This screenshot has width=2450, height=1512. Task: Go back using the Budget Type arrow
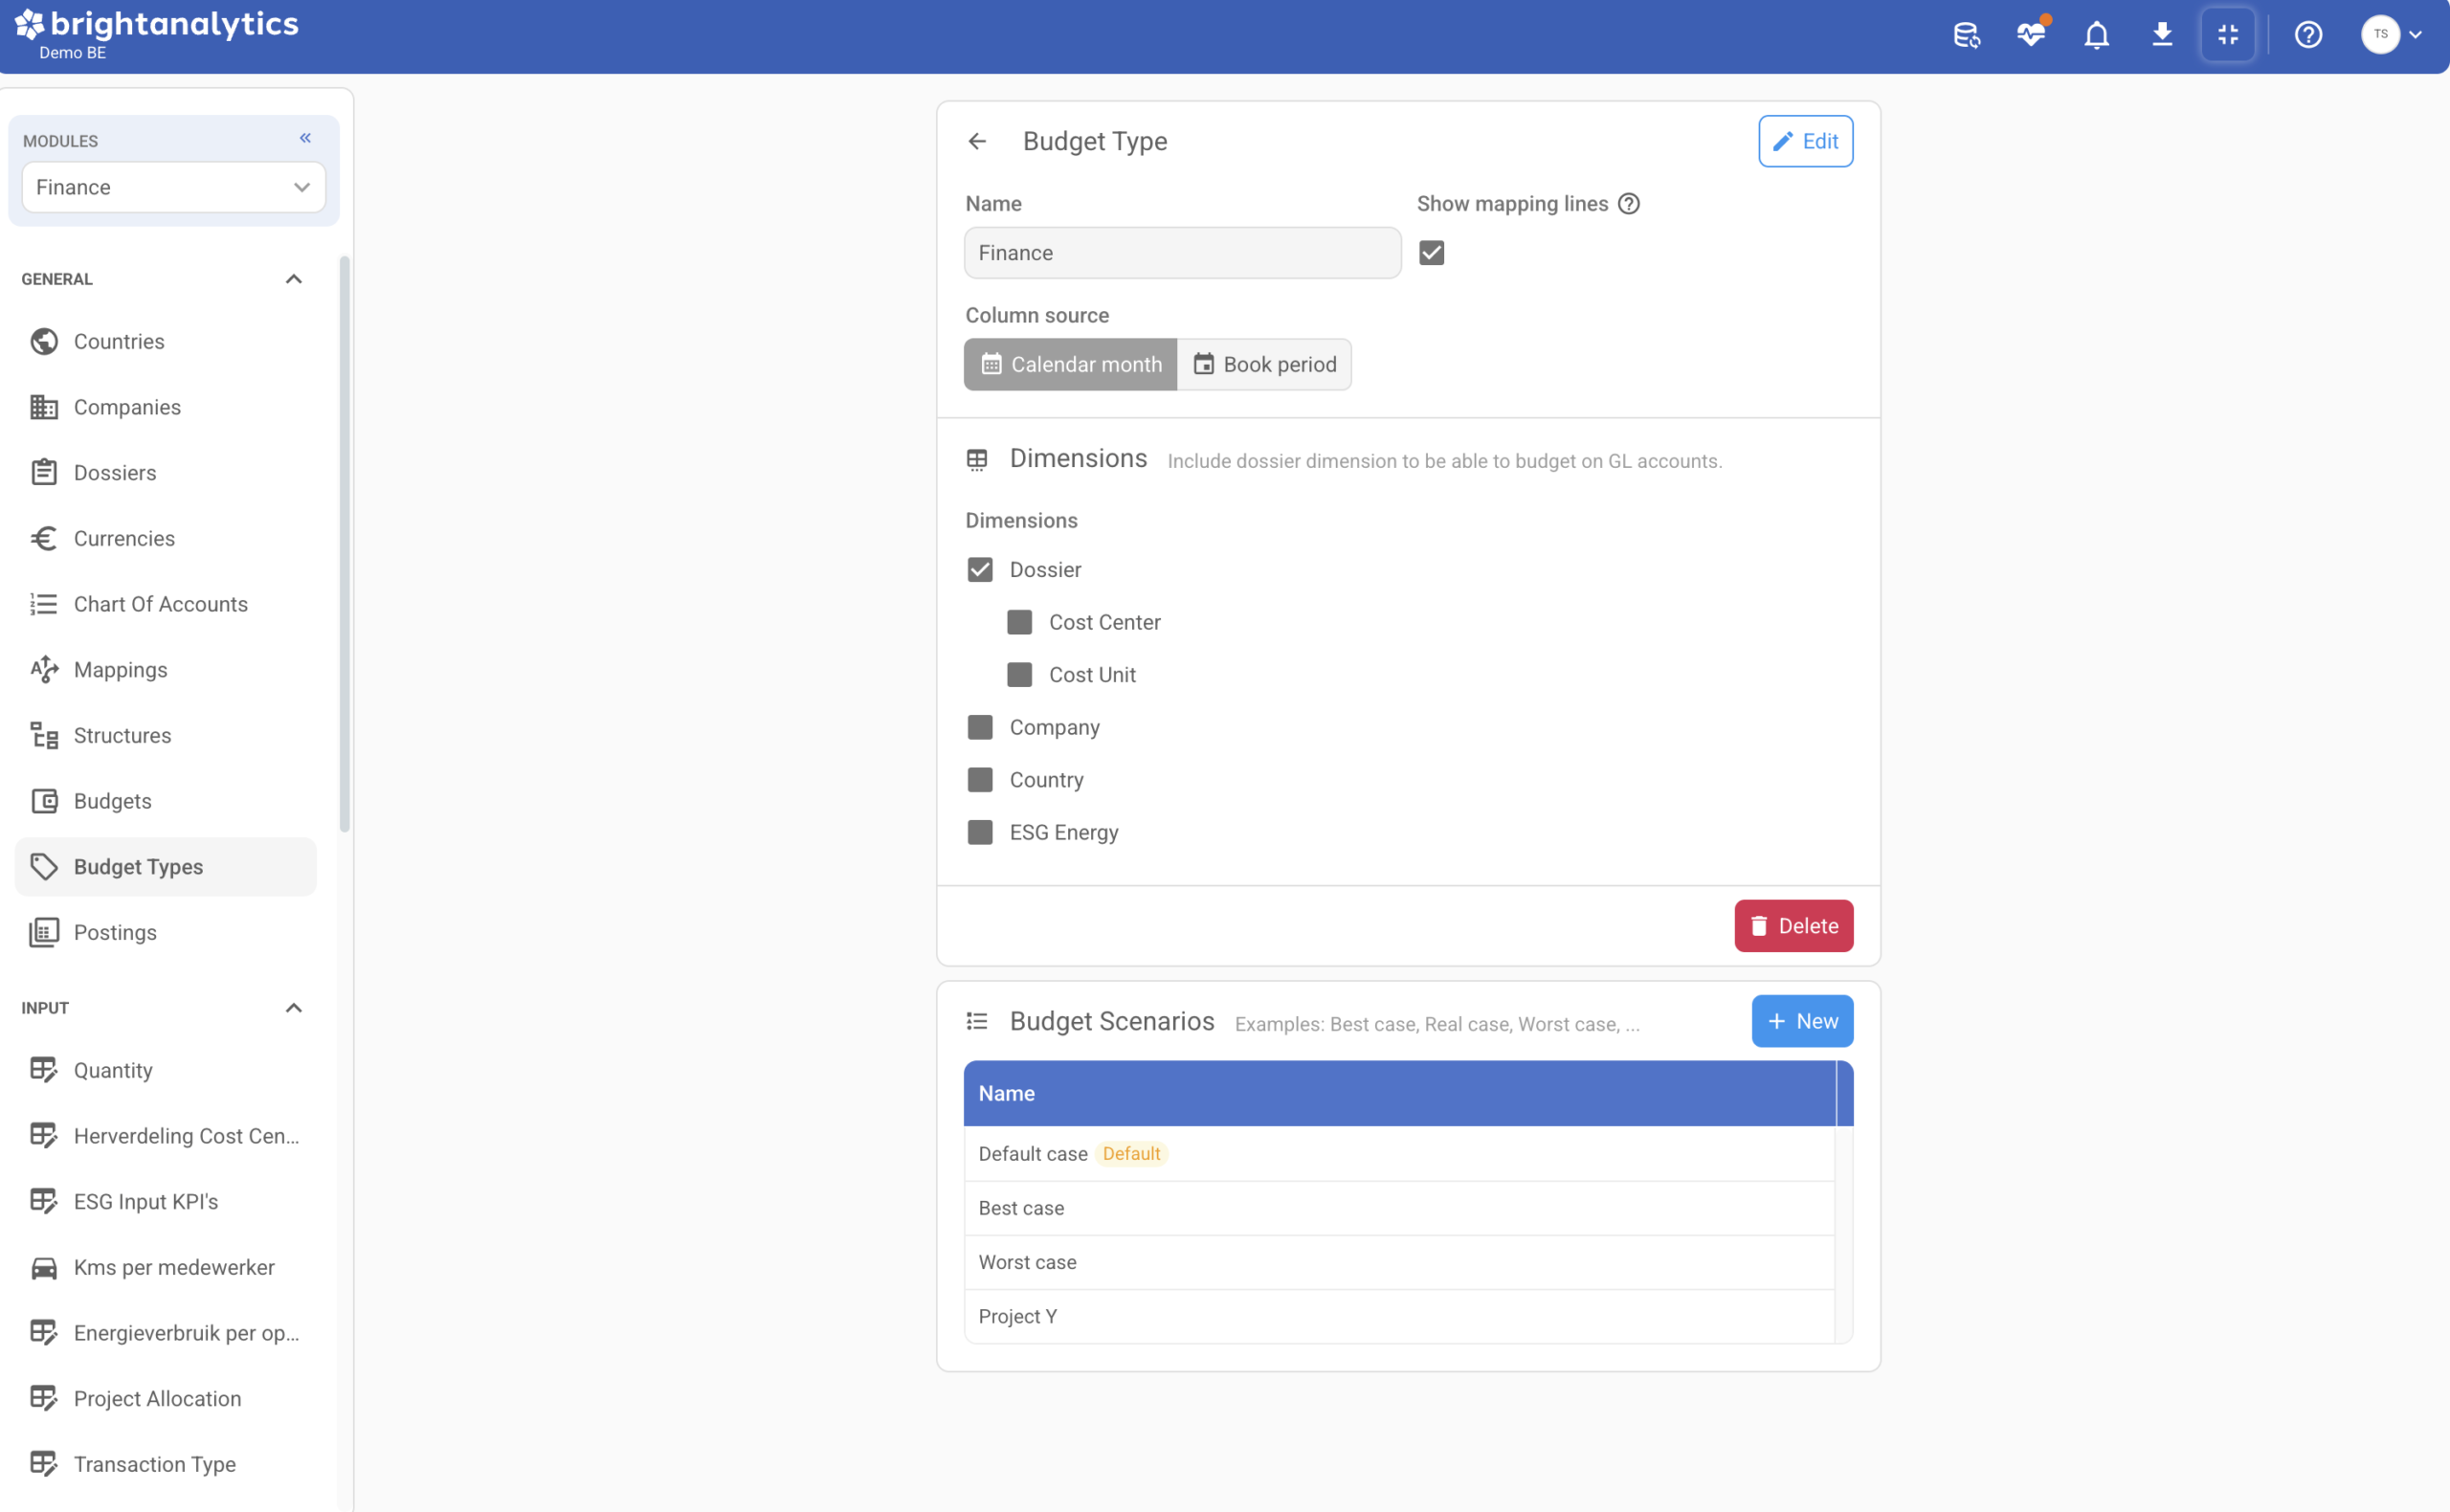[977, 141]
